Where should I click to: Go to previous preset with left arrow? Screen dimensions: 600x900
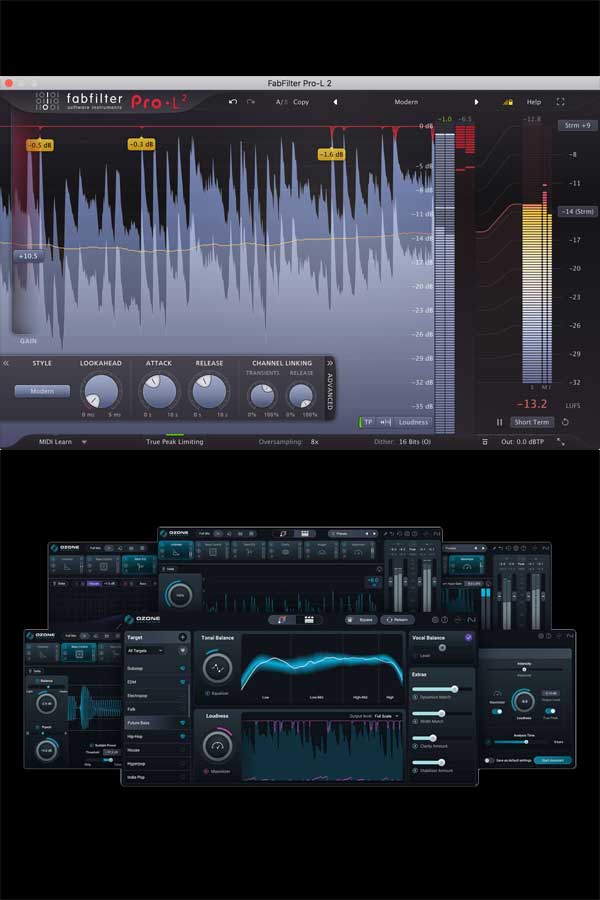pyautogui.click(x=335, y=102)
